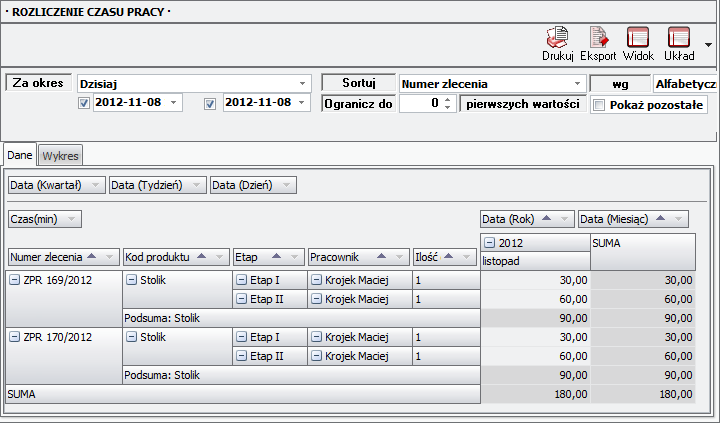Open the Kod produktu filter arrow

219,257
